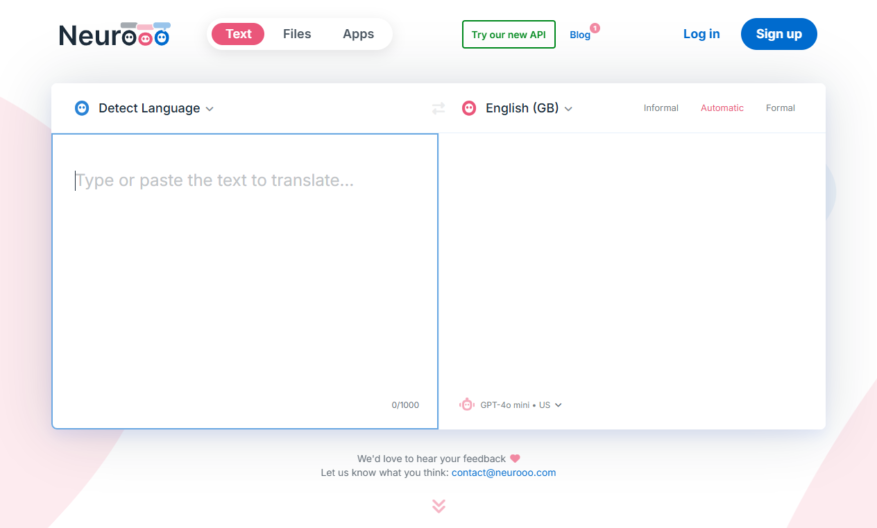Expand the GPT-4o mini • US model dropdown
The image size is (877, 528).
(521, 405)
